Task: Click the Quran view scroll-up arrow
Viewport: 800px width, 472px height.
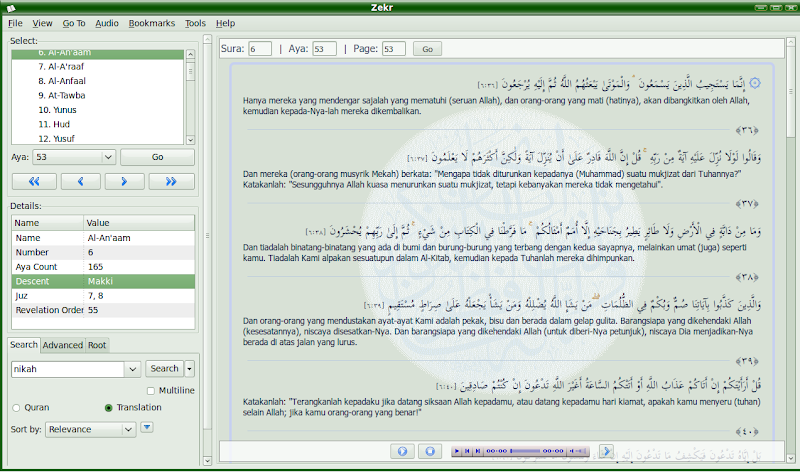Action: [x=791, y=42]
